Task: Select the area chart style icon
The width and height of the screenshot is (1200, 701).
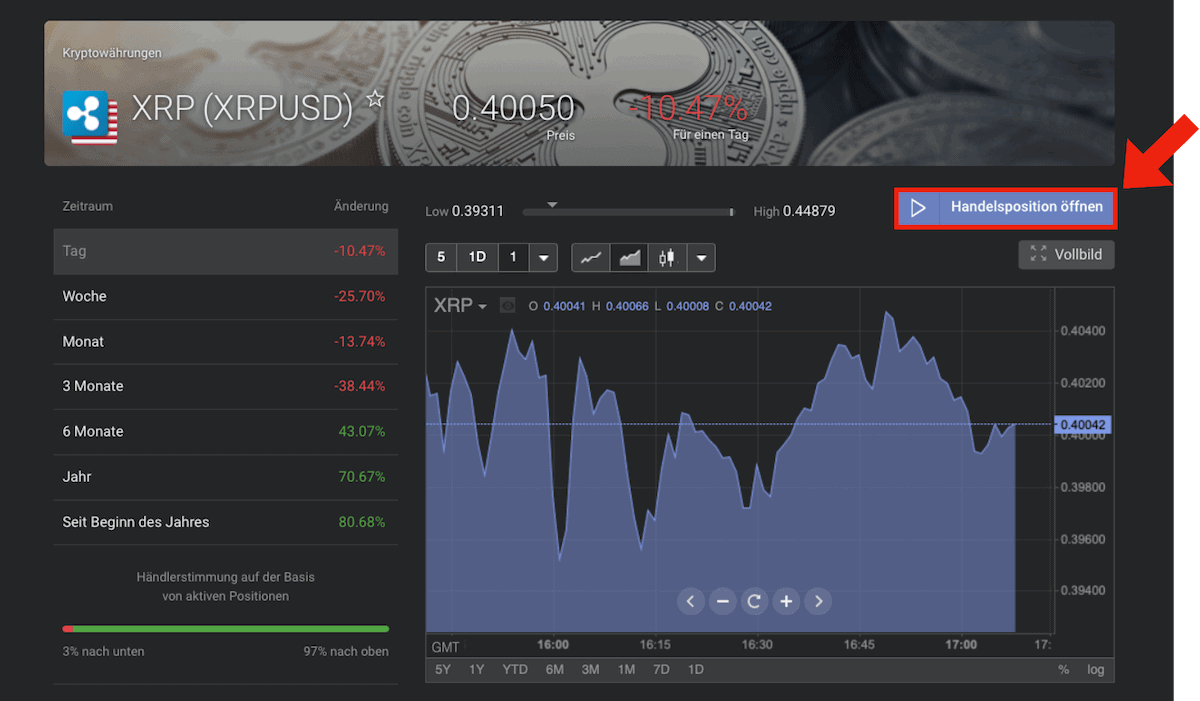Action: [628, 257]
